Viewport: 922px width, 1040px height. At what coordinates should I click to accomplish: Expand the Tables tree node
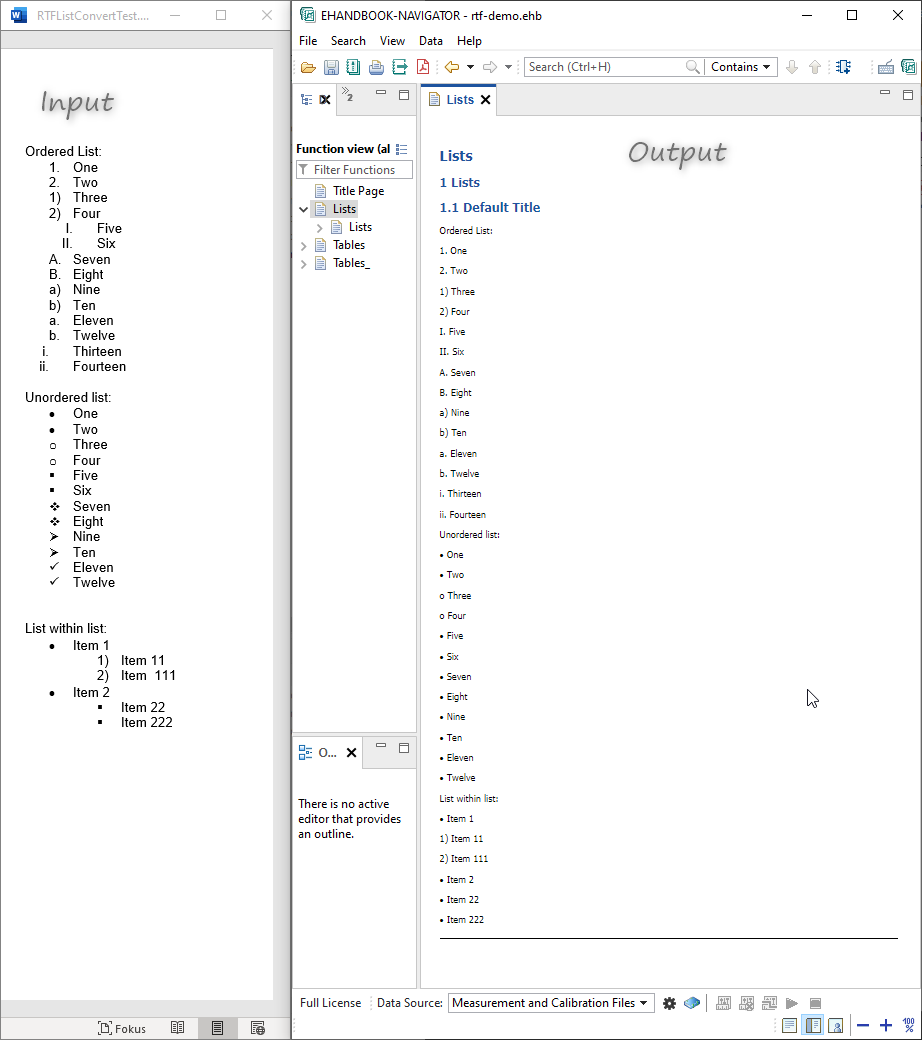pos(304,245)
